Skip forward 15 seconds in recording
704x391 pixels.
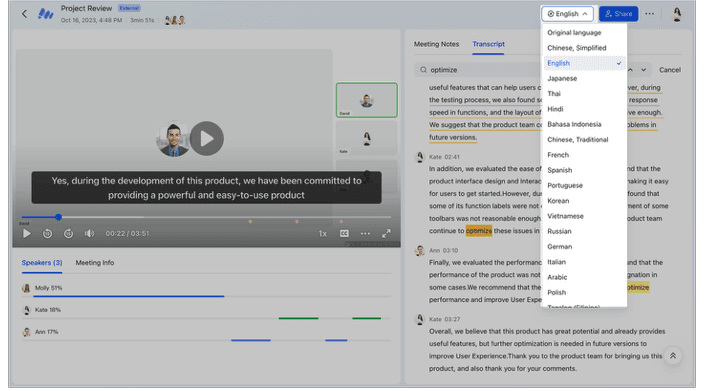[x=68, y=233]
